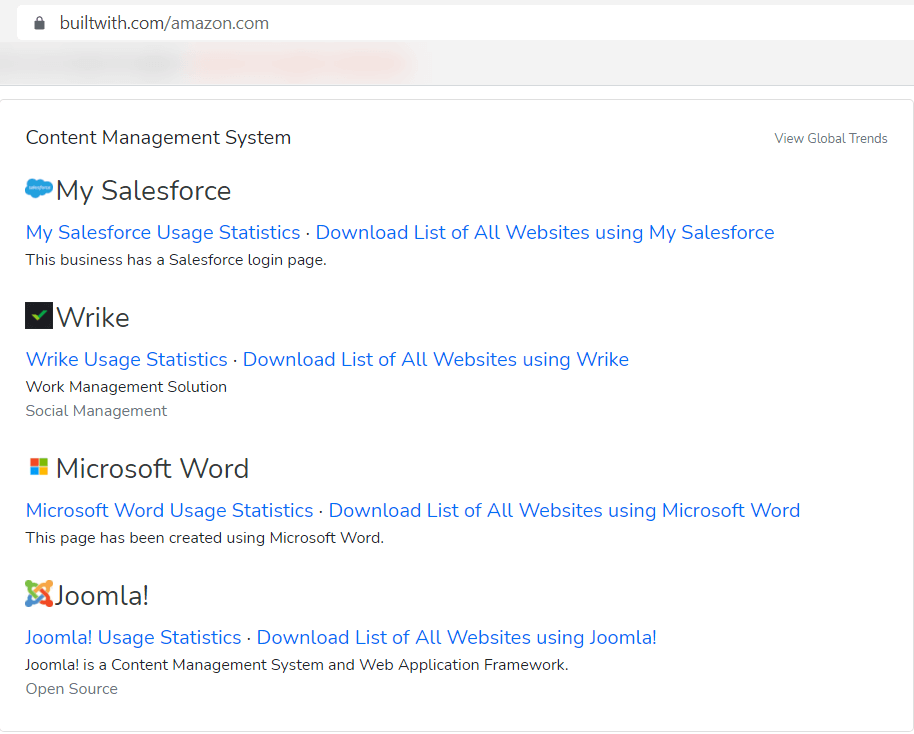
Task: Click the Social Management category tag
Action: click(x=96, y=411)
